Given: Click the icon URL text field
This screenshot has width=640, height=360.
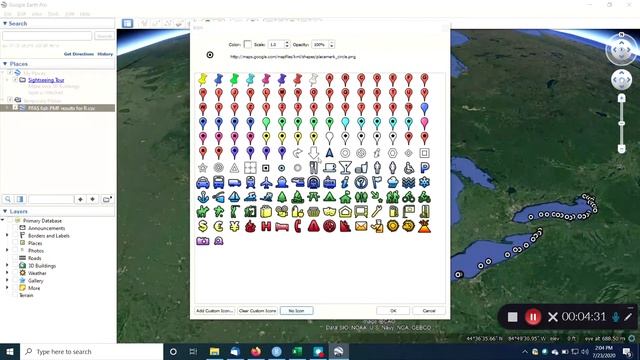Looking at the screenshot, I should tap(293, 57).
